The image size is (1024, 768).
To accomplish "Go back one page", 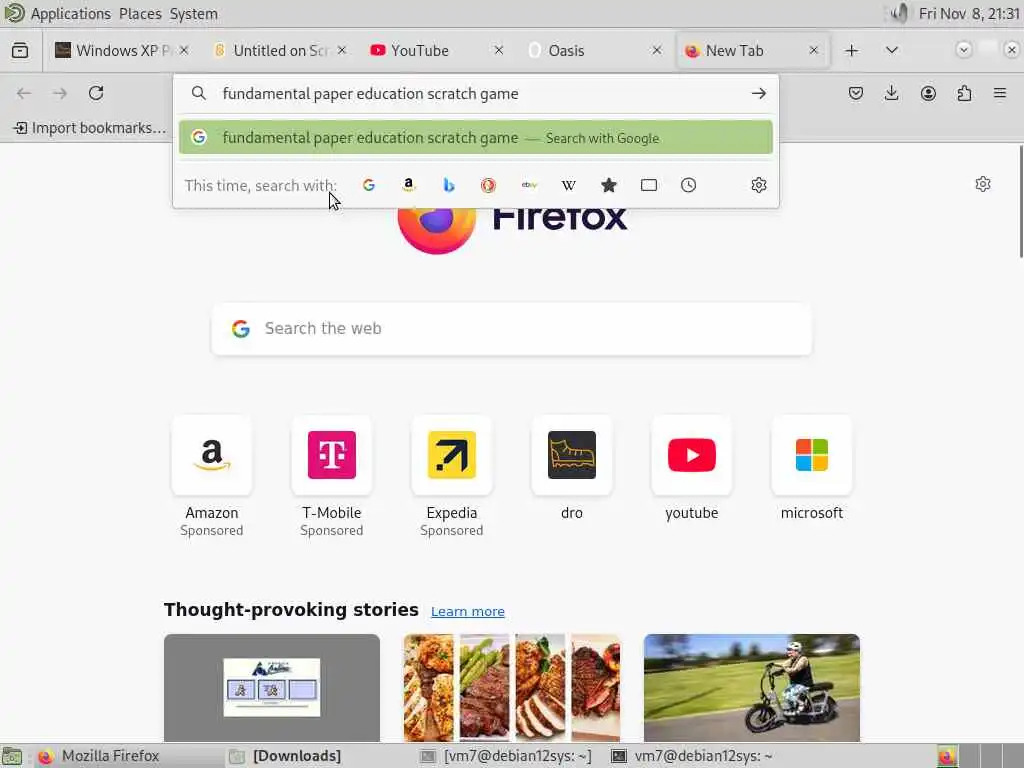I will 24,93.
